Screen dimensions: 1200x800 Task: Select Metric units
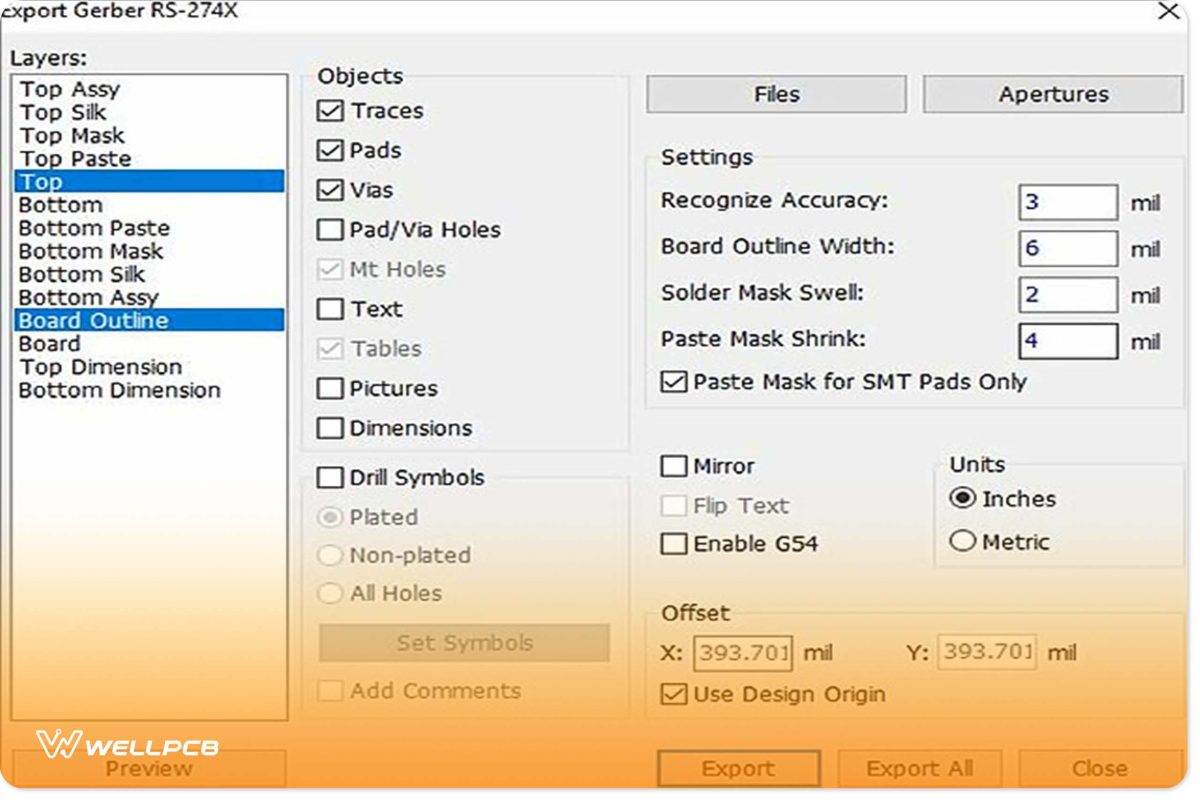point(963,541)
